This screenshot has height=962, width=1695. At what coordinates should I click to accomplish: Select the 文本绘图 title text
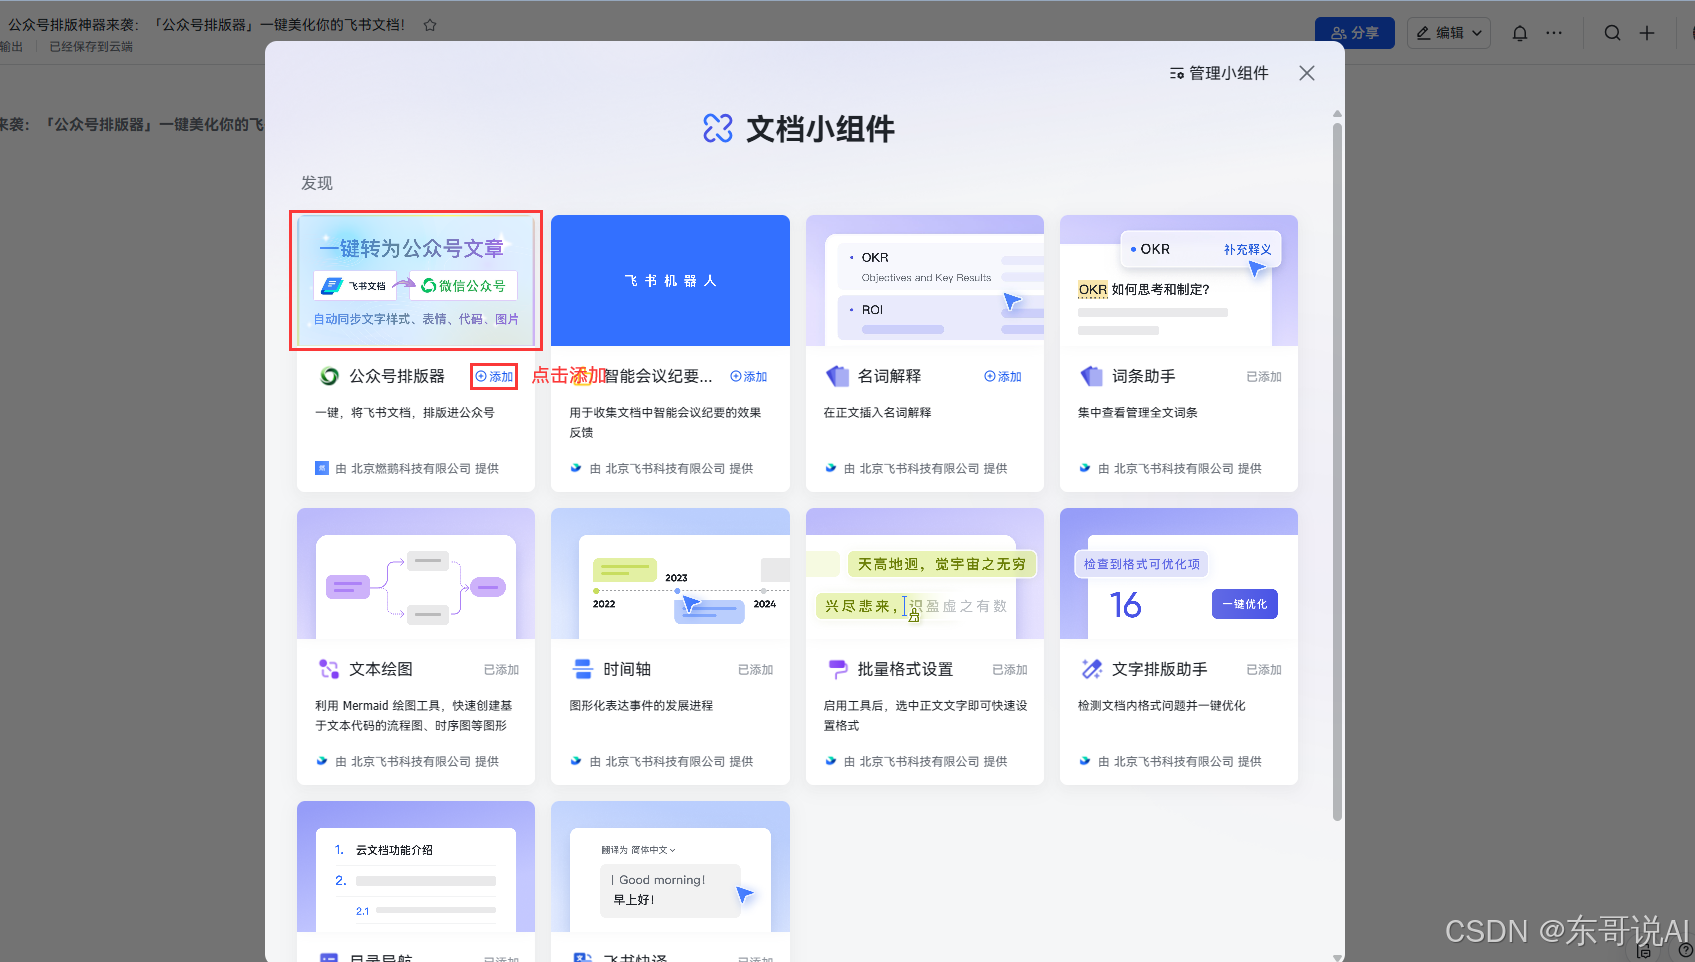(381, 669)
